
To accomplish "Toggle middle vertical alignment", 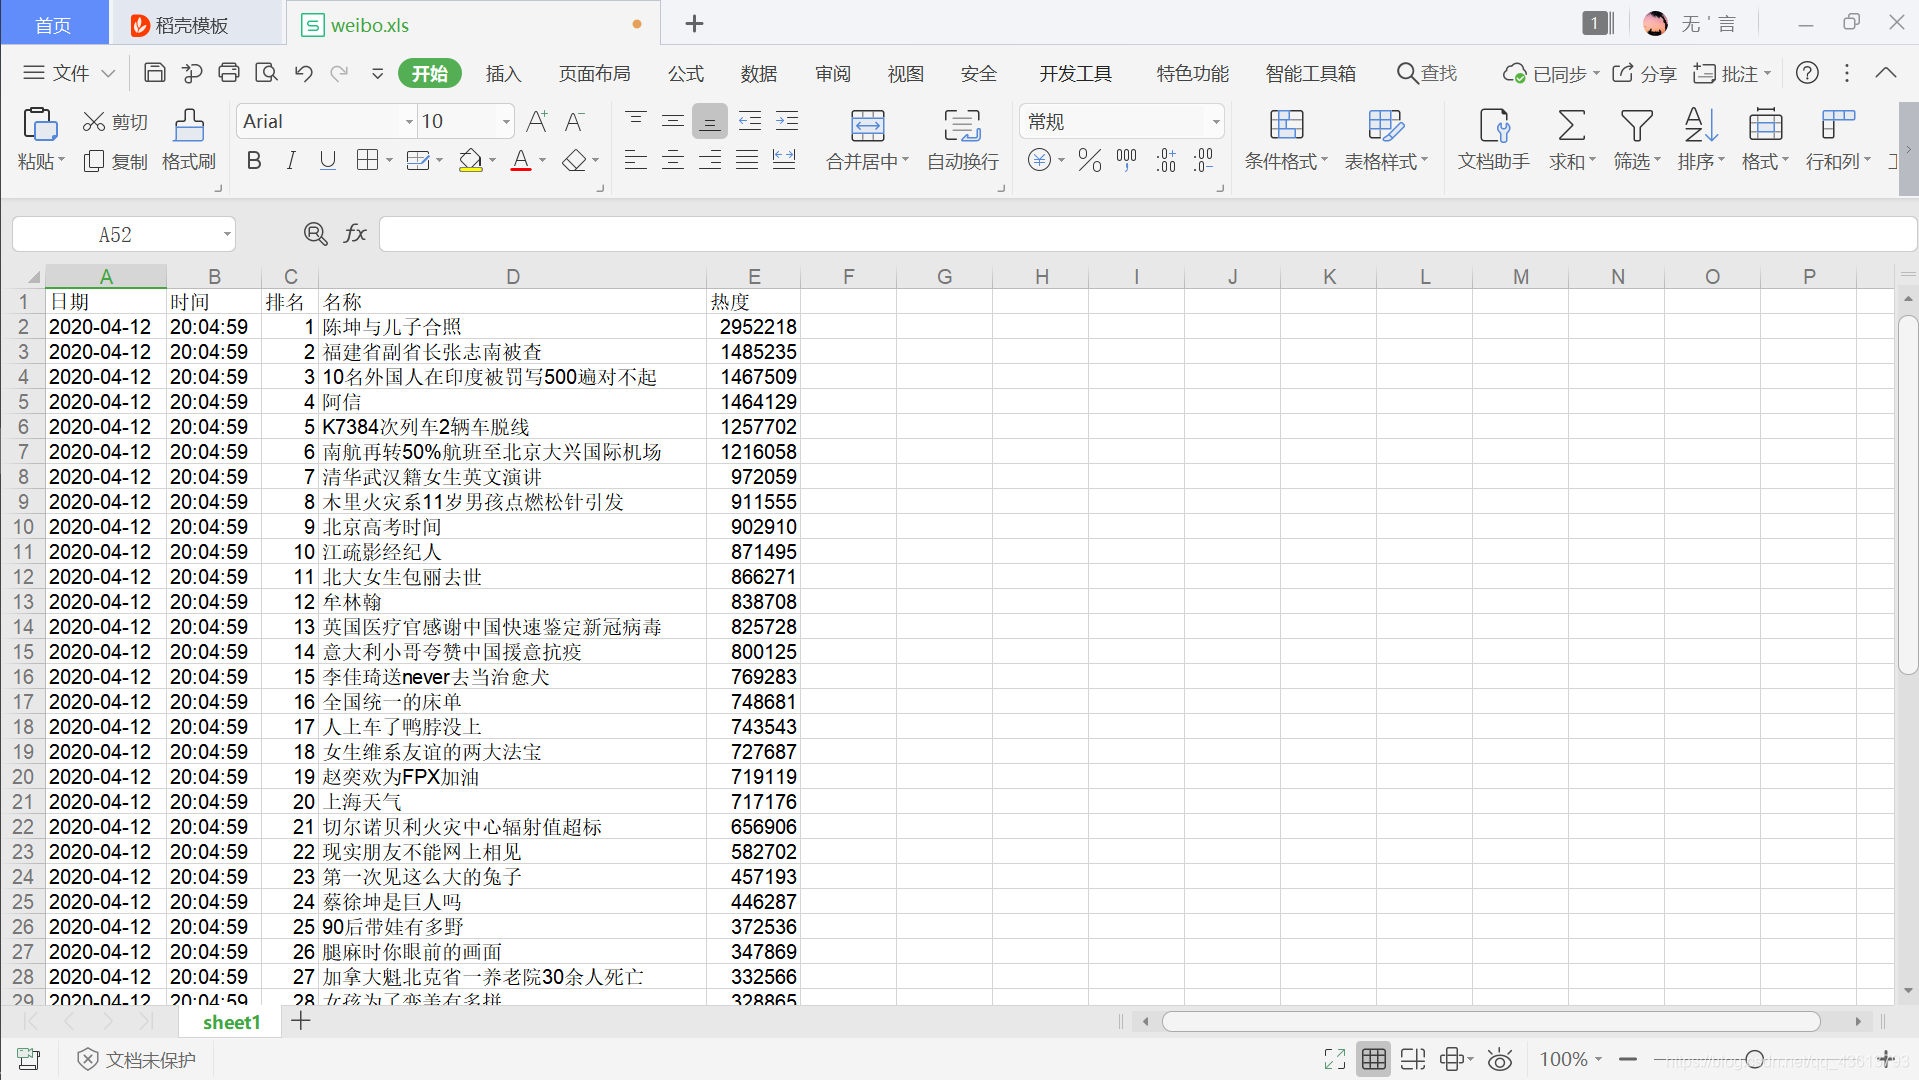I will tap(673, 122).
